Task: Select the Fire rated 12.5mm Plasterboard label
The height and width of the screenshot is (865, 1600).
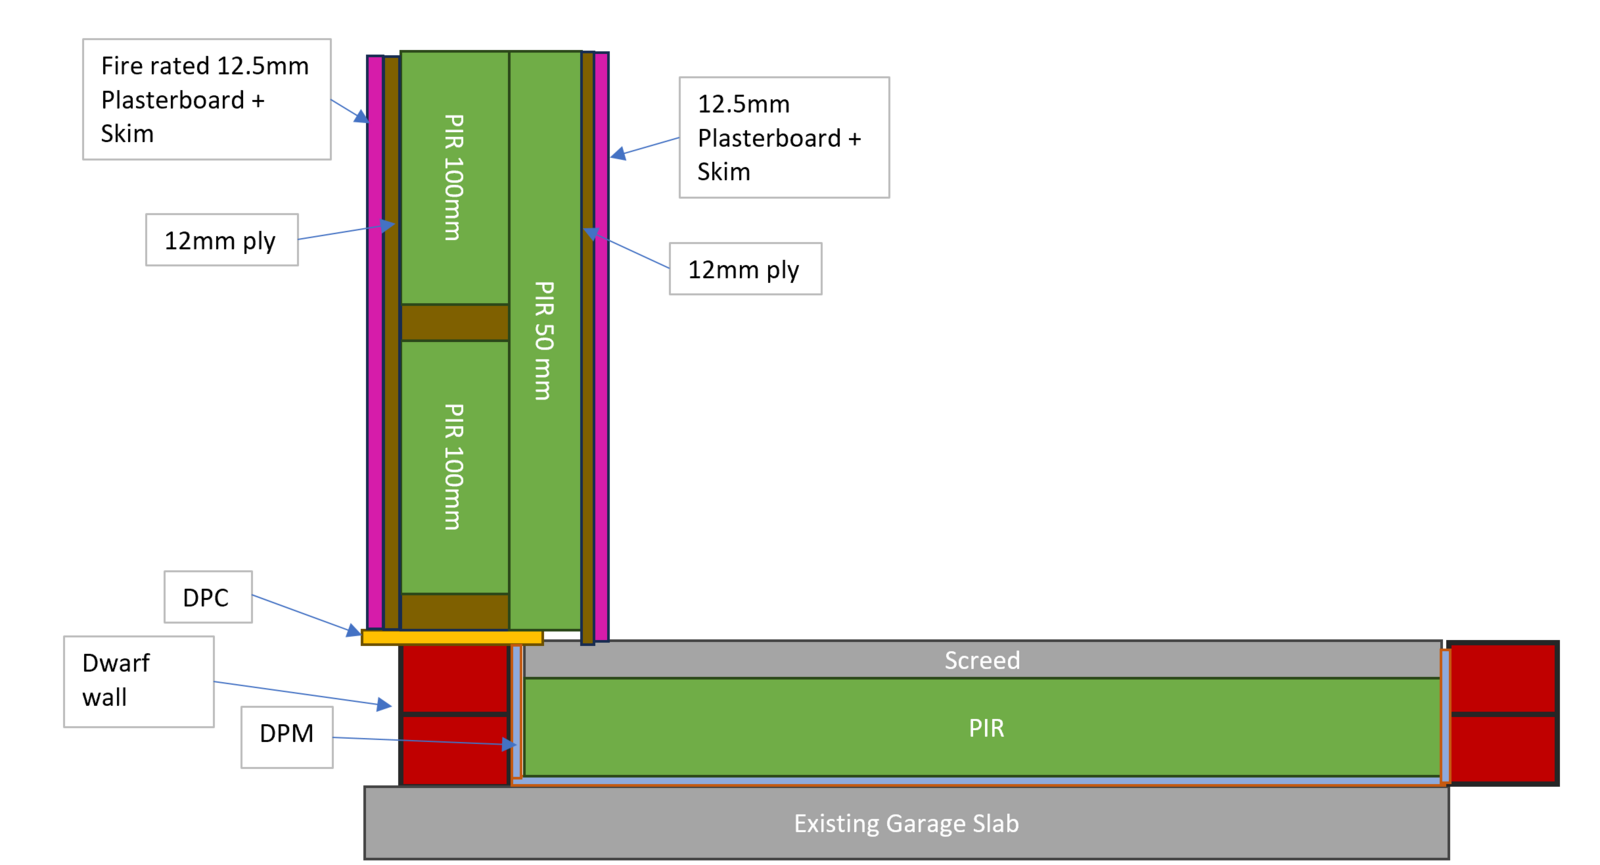Action: (206, 99)
